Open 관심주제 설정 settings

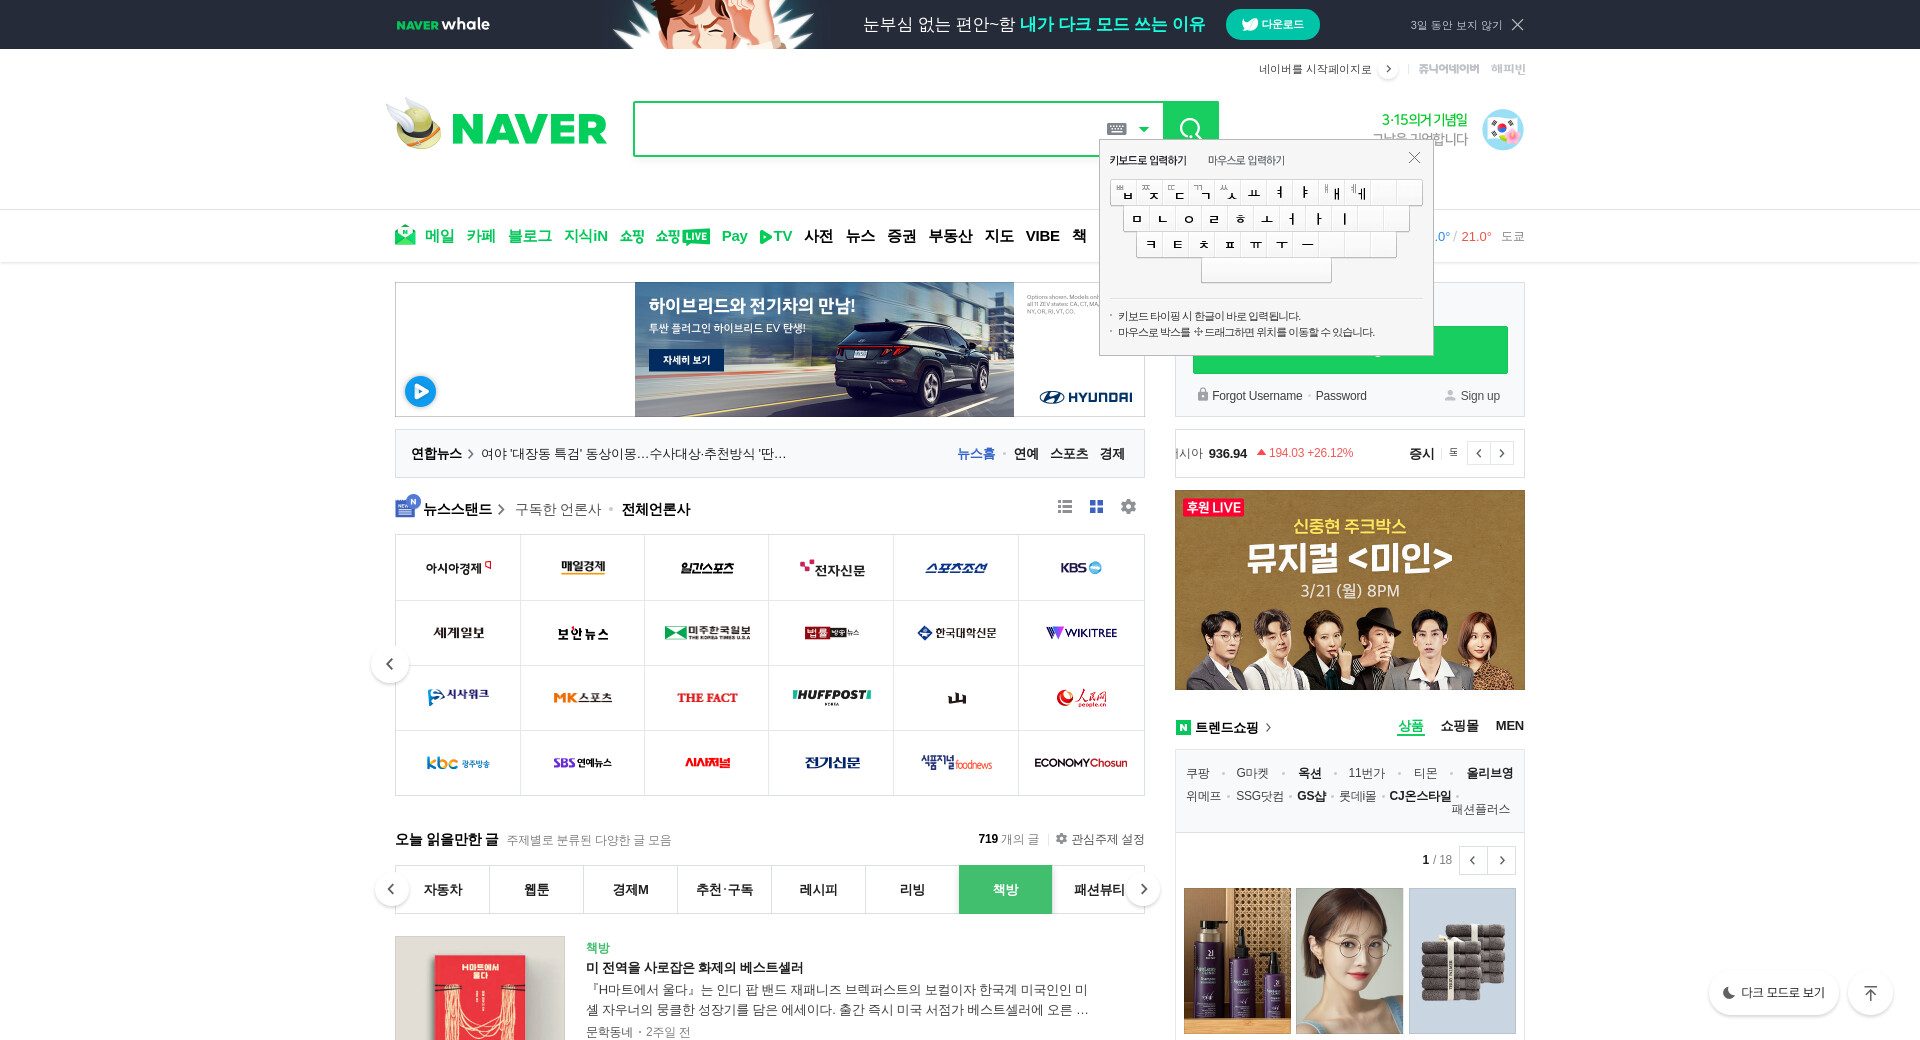click(x=1100, y=840)
